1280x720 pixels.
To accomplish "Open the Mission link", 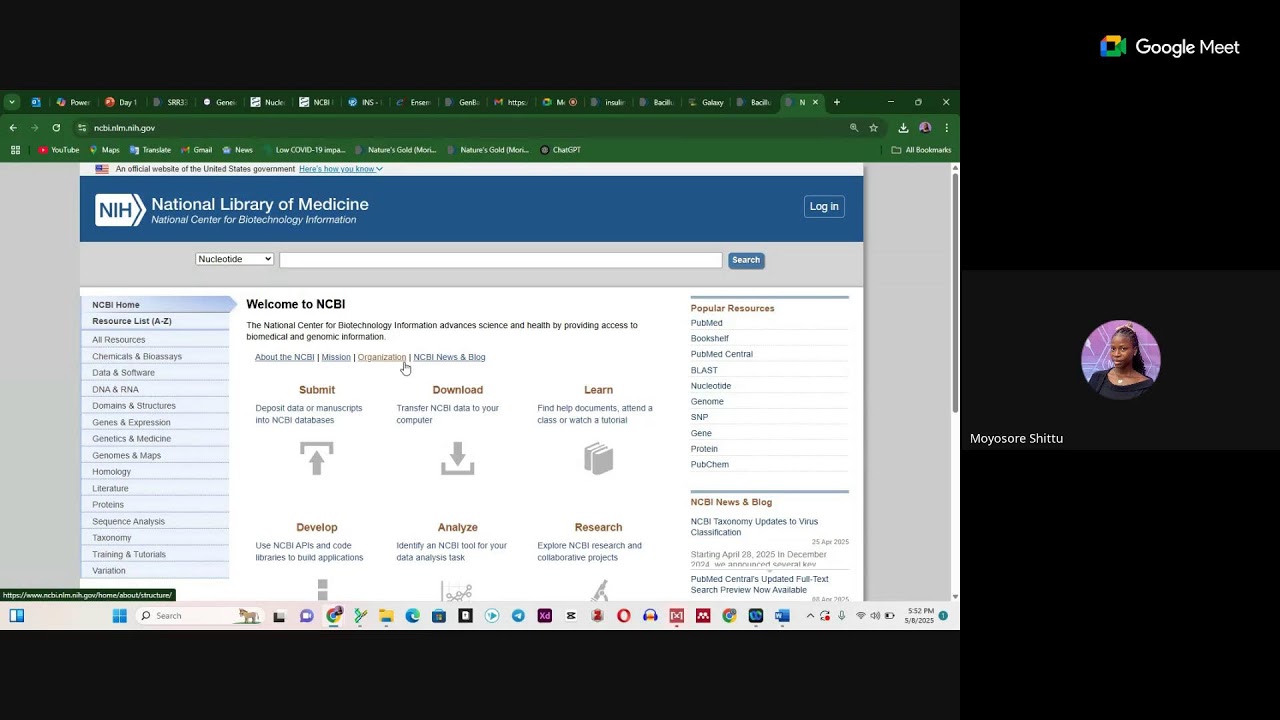I will 336,357.
